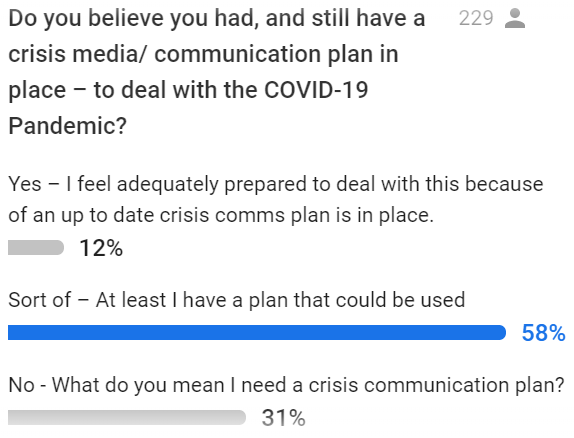The image size is (574, 438).
Task: Click 'plan that could be used' text
Action: click(x=357, y=300)
